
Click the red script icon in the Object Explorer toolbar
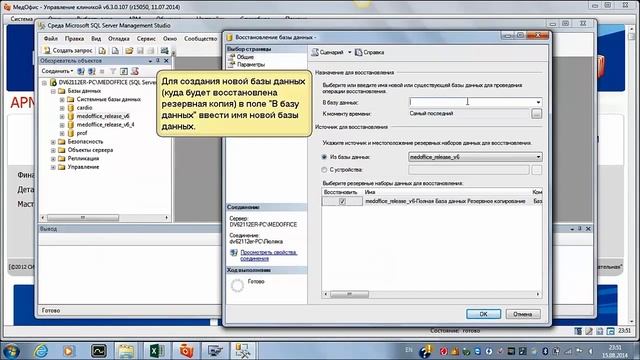[x=135, y=71]
